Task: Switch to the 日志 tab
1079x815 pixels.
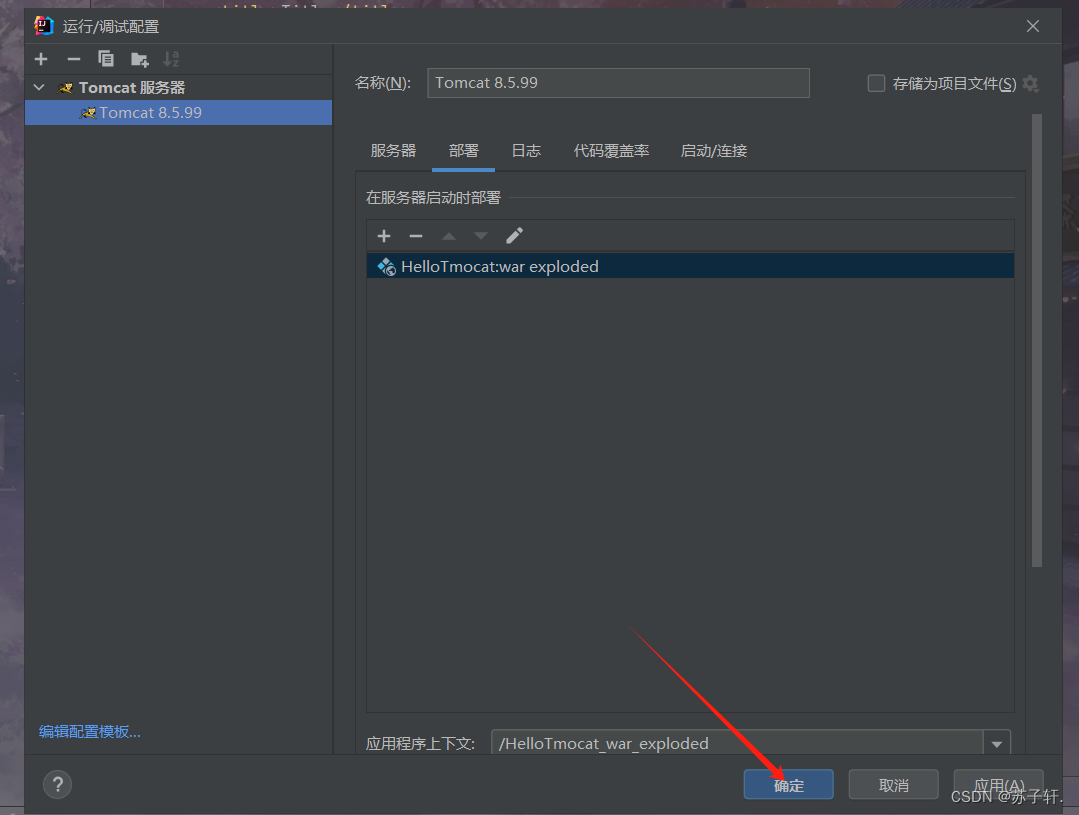Action: (526, 151)
